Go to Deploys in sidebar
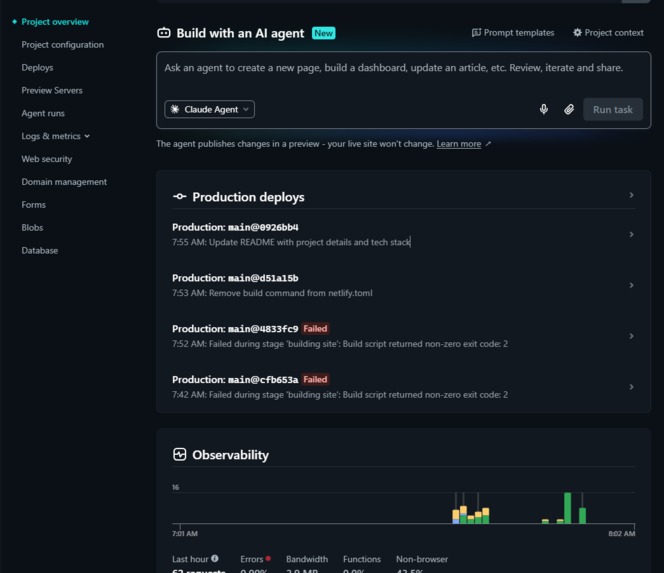The width and height of the screenshot is (664, 573). (x=37, y=67)
